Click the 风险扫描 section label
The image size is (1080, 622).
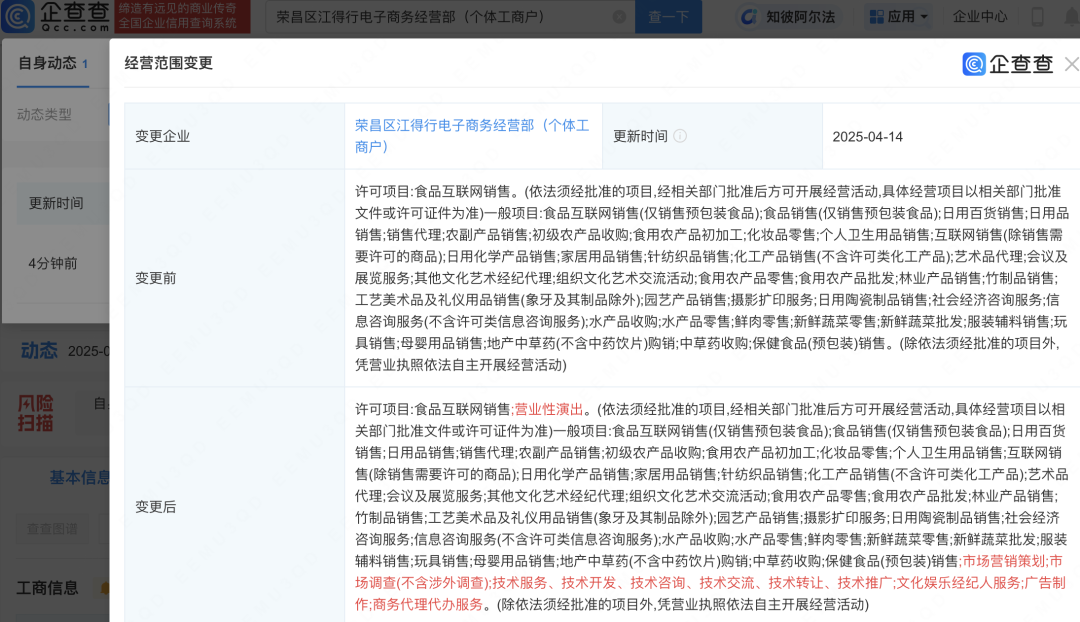pos(35,413)
